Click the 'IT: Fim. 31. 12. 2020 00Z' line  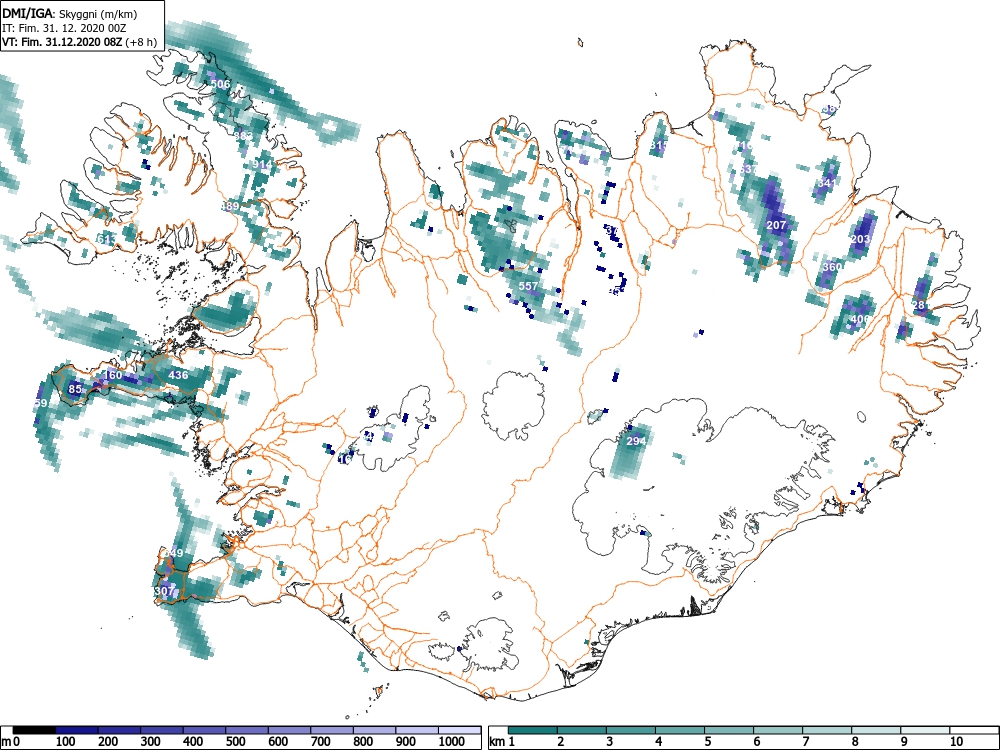click(64, 28)
